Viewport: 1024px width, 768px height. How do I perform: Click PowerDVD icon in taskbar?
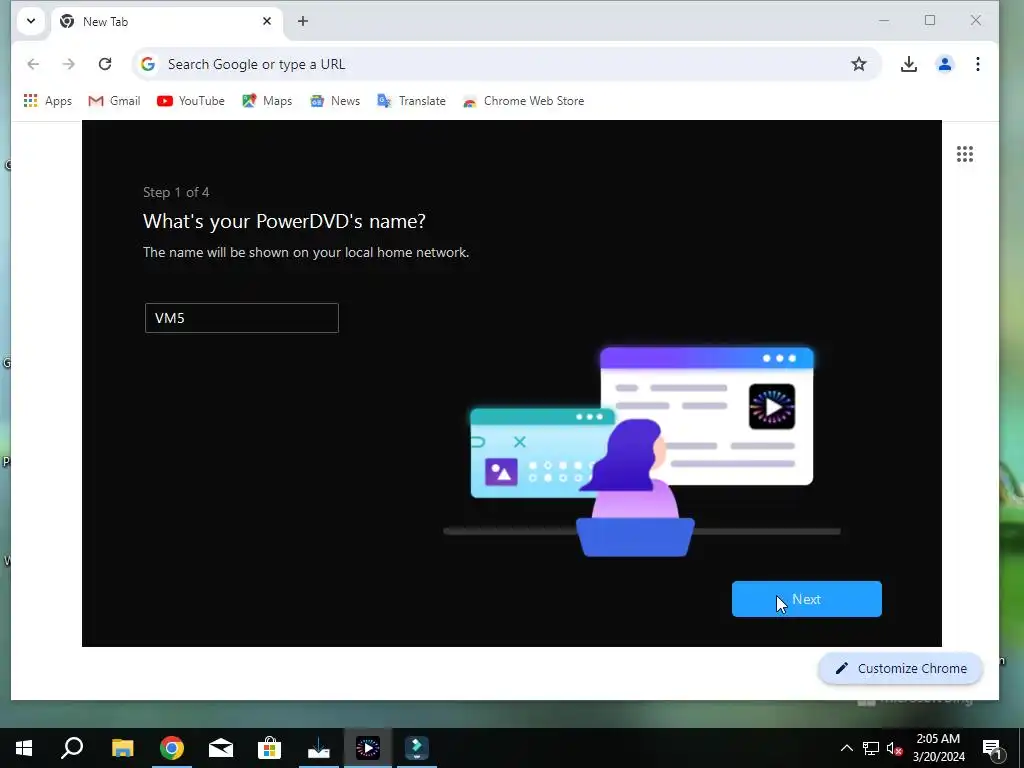pyautogui.click(x=368, y=748)
